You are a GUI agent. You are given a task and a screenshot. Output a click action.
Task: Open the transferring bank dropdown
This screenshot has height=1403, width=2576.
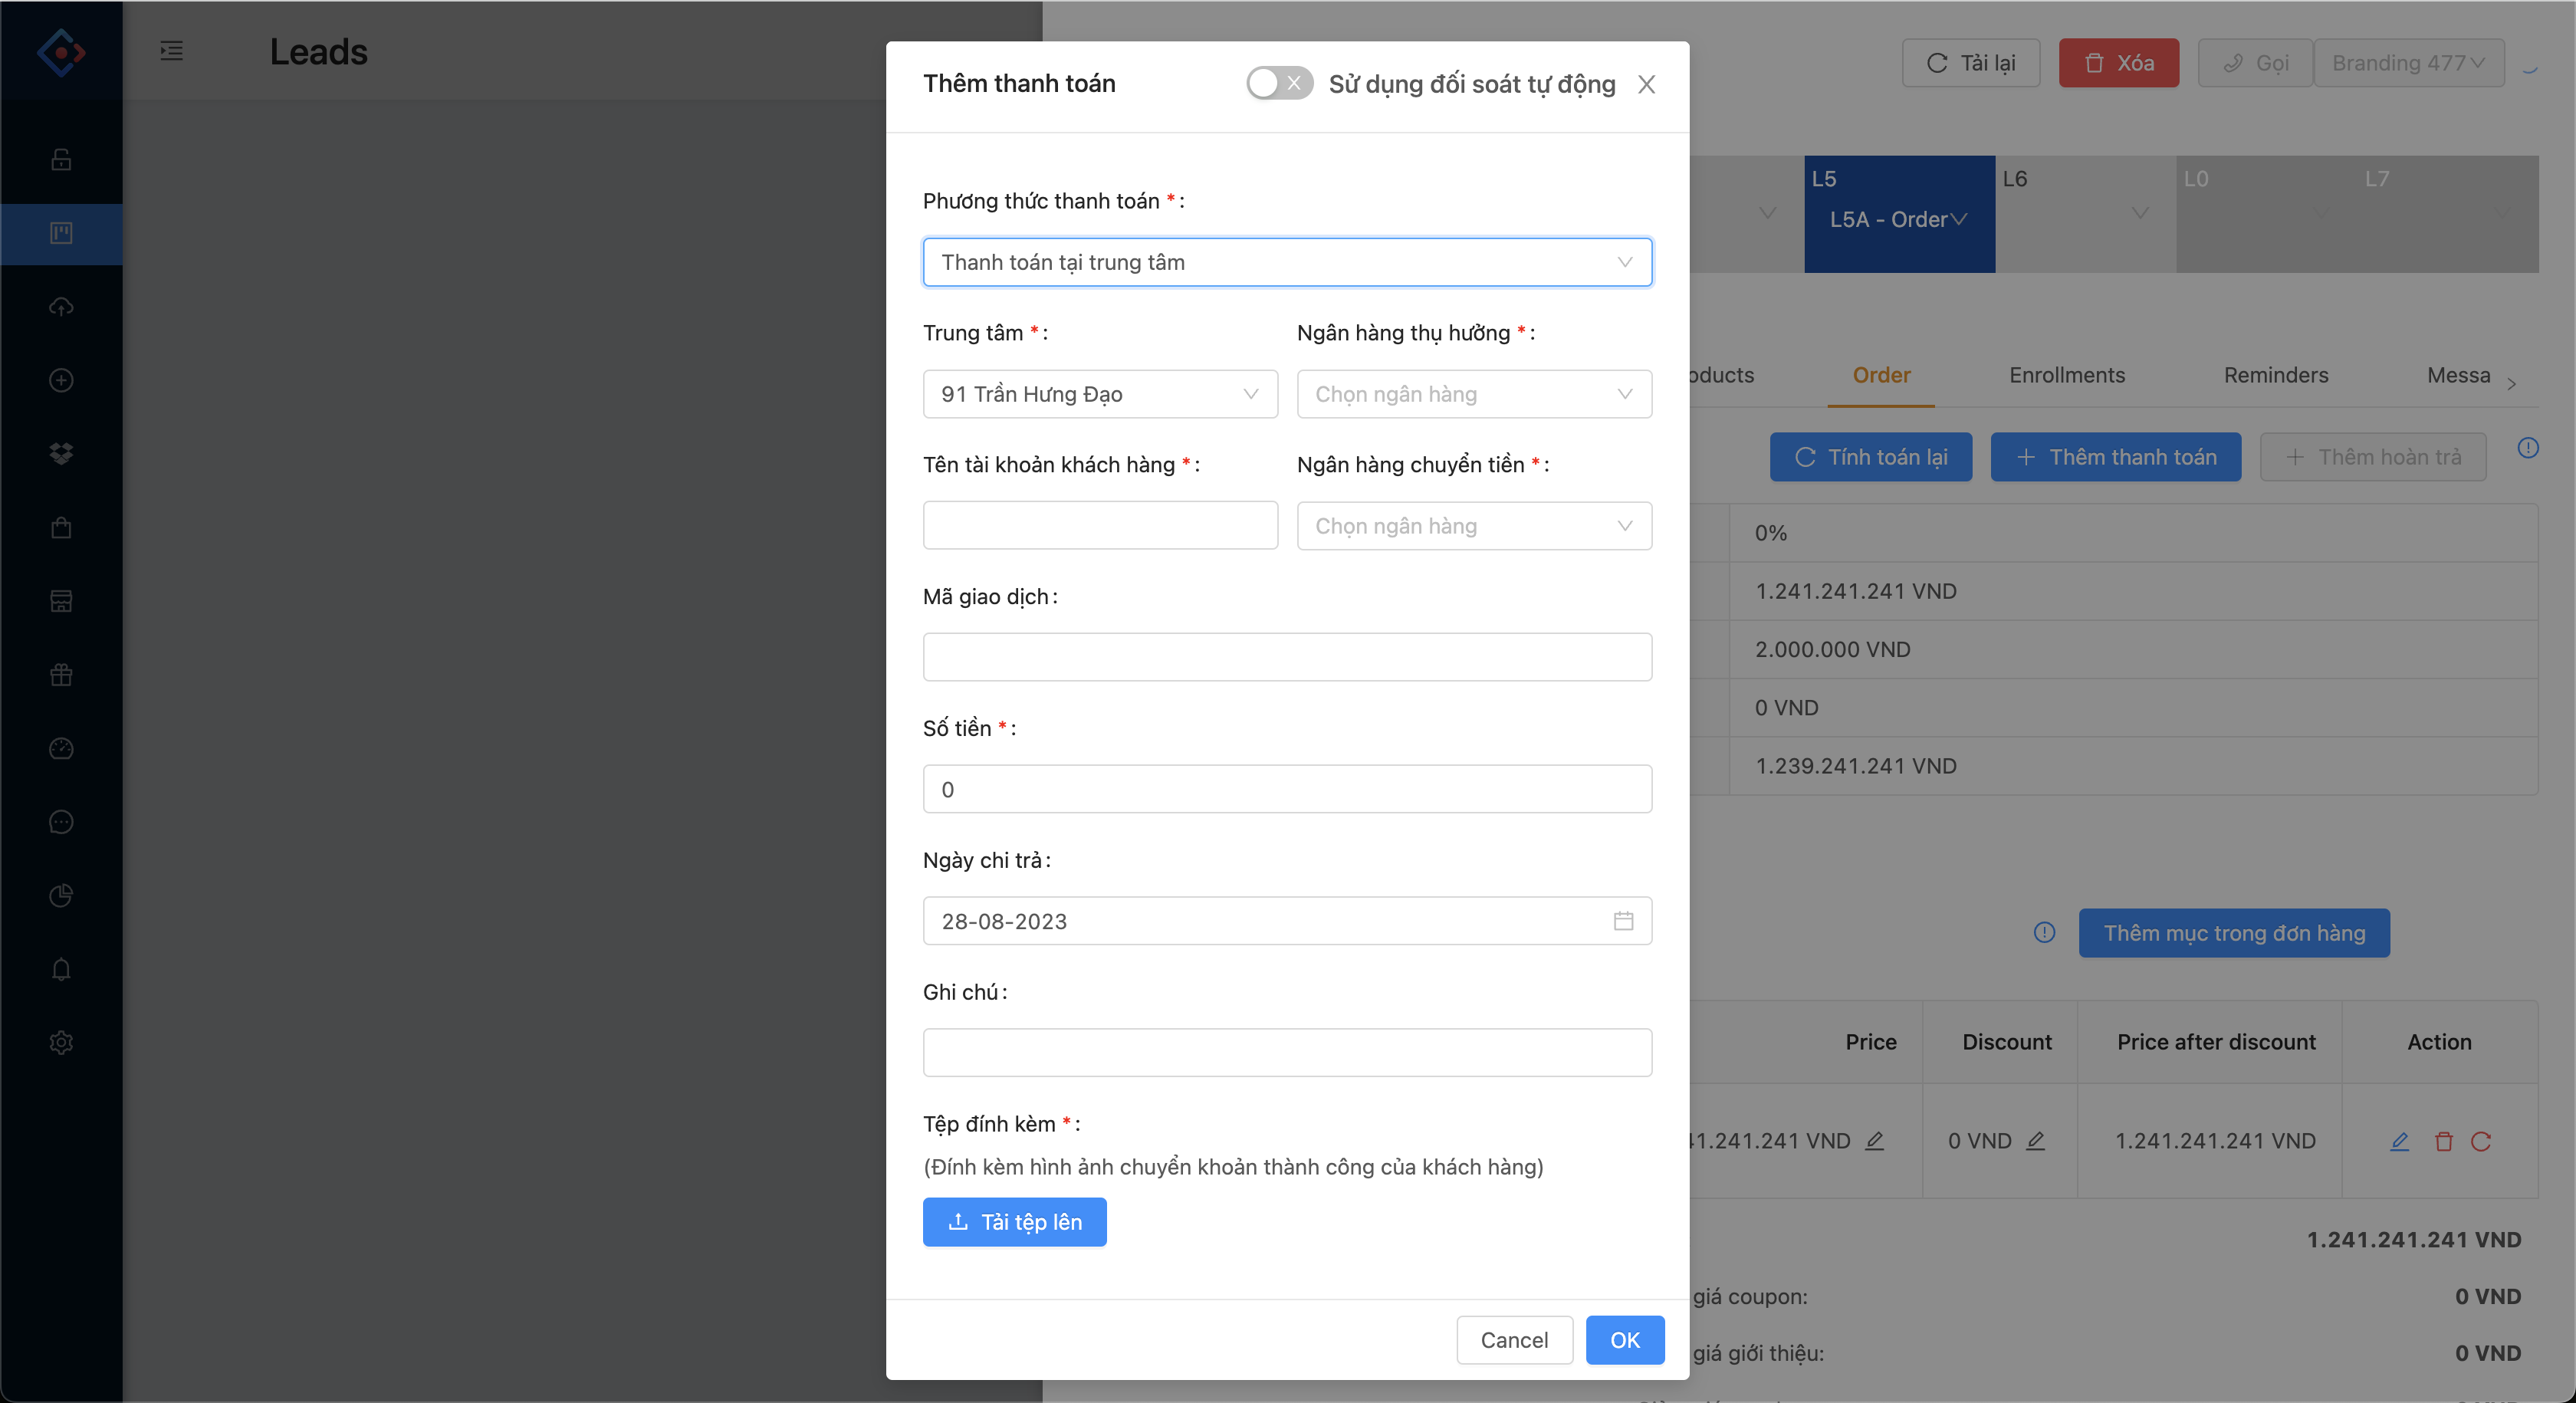(1473, 526)
